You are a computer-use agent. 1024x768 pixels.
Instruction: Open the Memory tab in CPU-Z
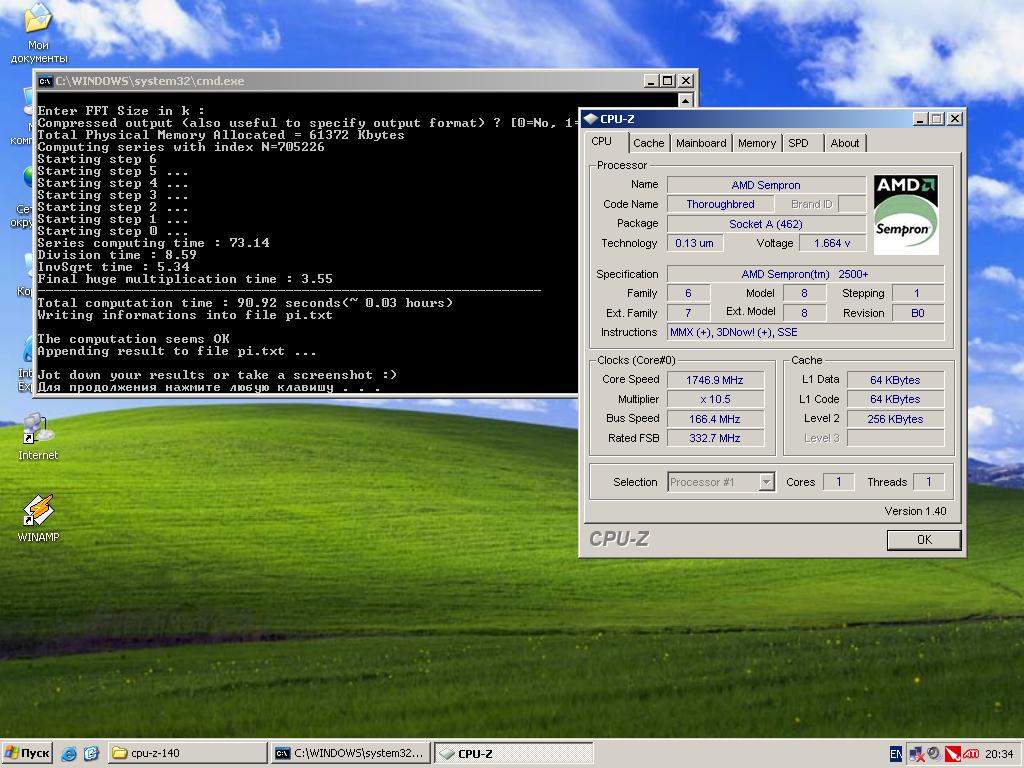pos(756,143)
